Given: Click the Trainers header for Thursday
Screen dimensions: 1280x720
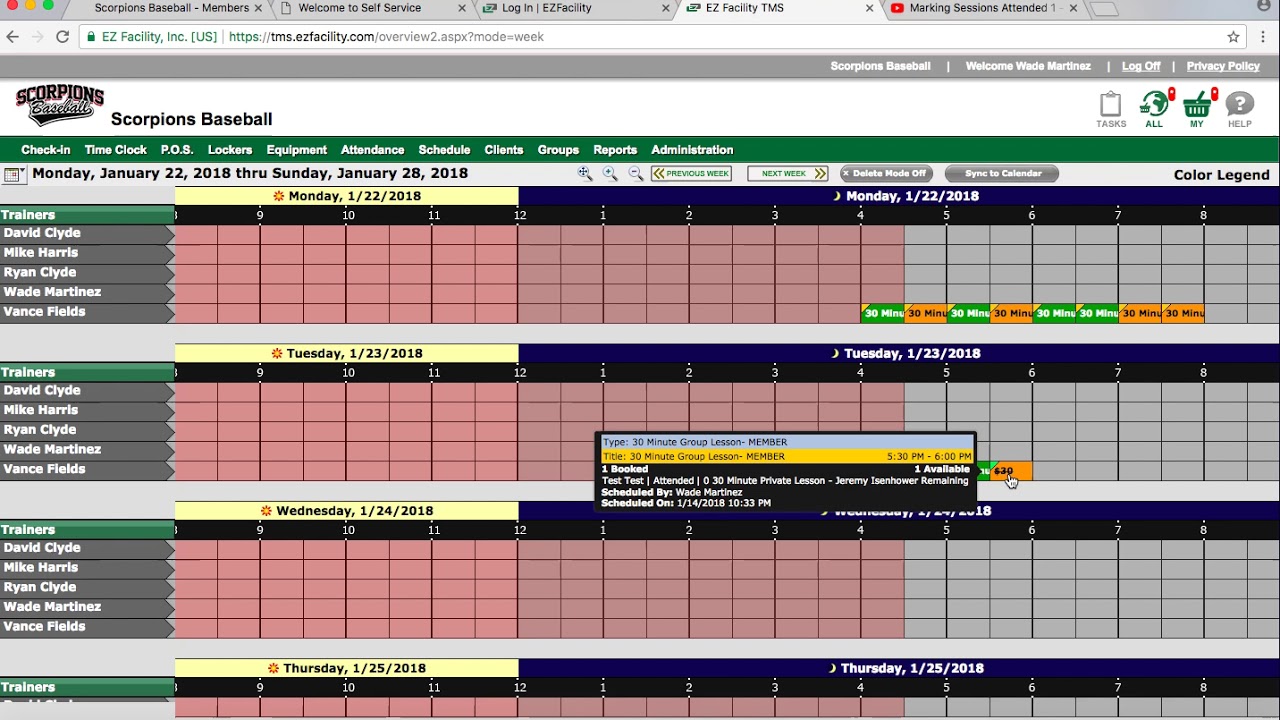Looking at the screenshot, I should [x=87, y=687].
